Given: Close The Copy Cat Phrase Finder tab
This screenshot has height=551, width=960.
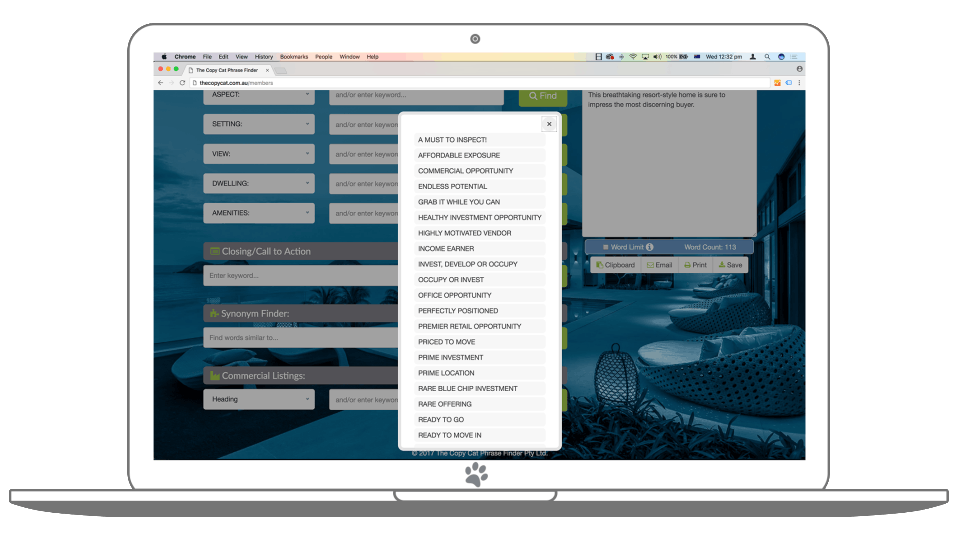Looking at the screenshot, I should pyautogui.click(x=267, y=70).
